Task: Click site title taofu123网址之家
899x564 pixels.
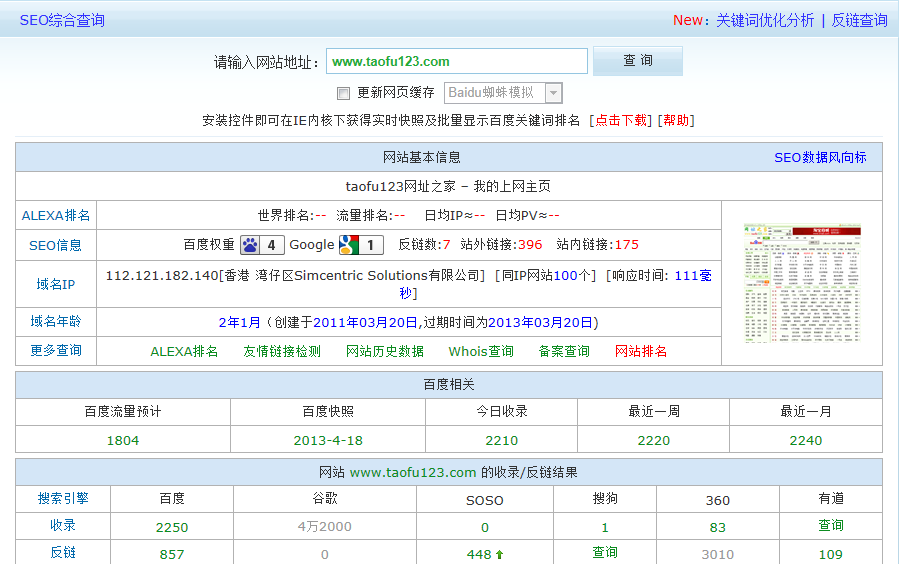Action: coord(400,186)
